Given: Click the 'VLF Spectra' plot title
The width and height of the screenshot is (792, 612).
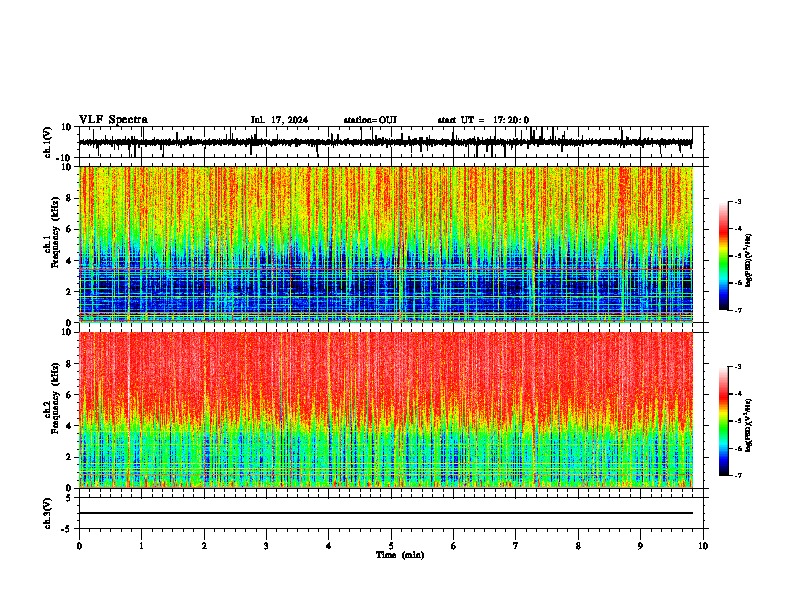Looking at the screenshot, I should [113, 120].
